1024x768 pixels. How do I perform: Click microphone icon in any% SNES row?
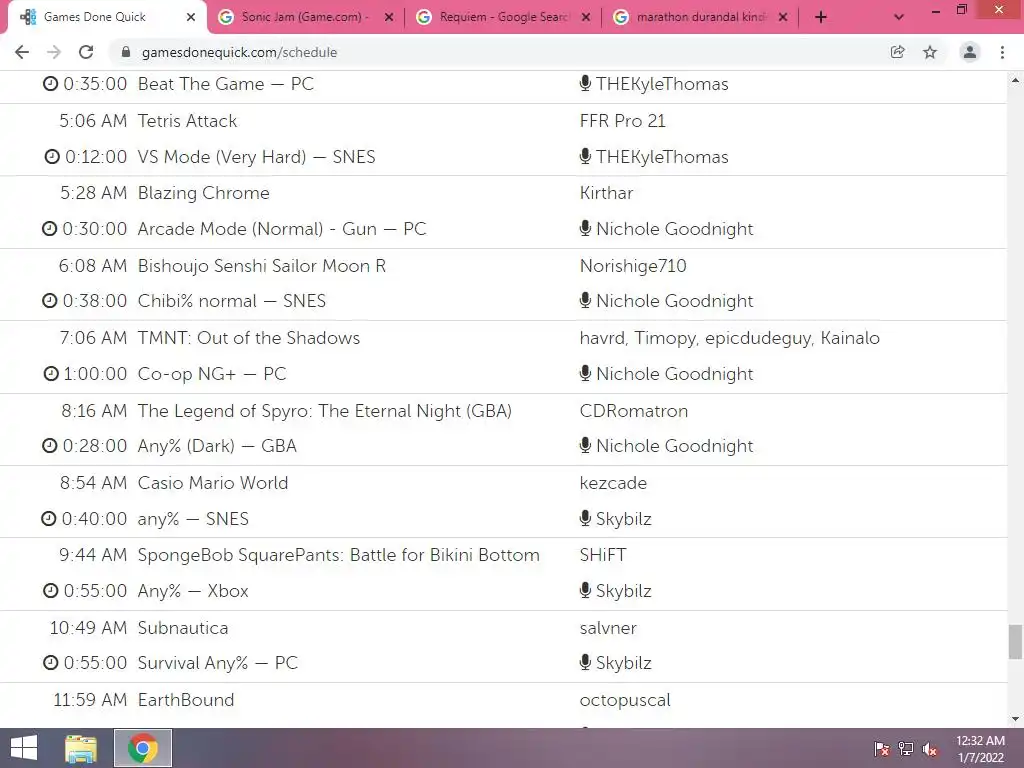point(585,518)
